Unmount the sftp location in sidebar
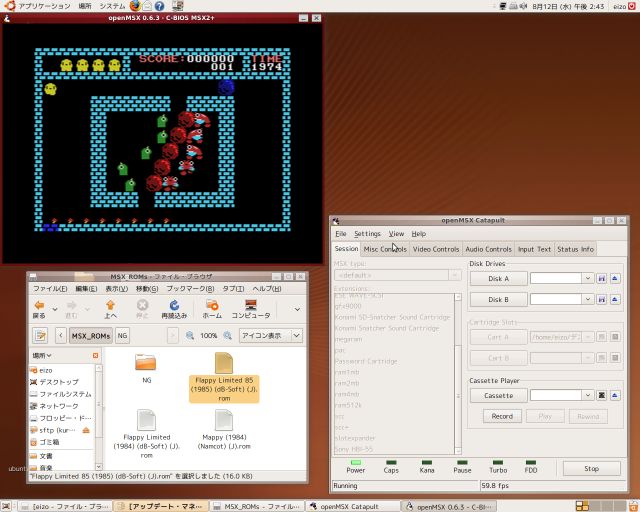The image size is (640, 512). coord(86,430)
